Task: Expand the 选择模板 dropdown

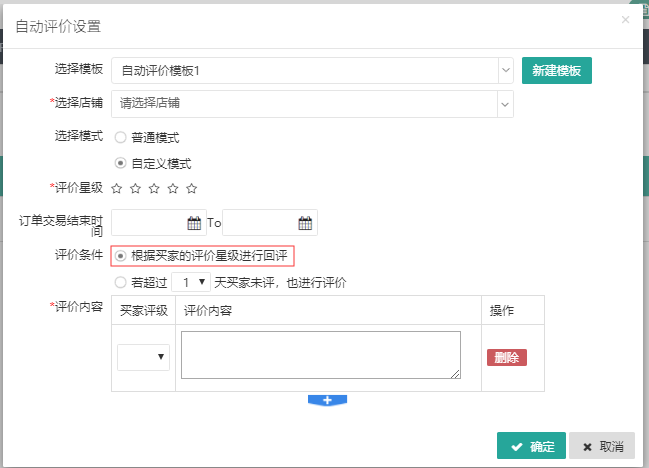Action: coord(505,71)
